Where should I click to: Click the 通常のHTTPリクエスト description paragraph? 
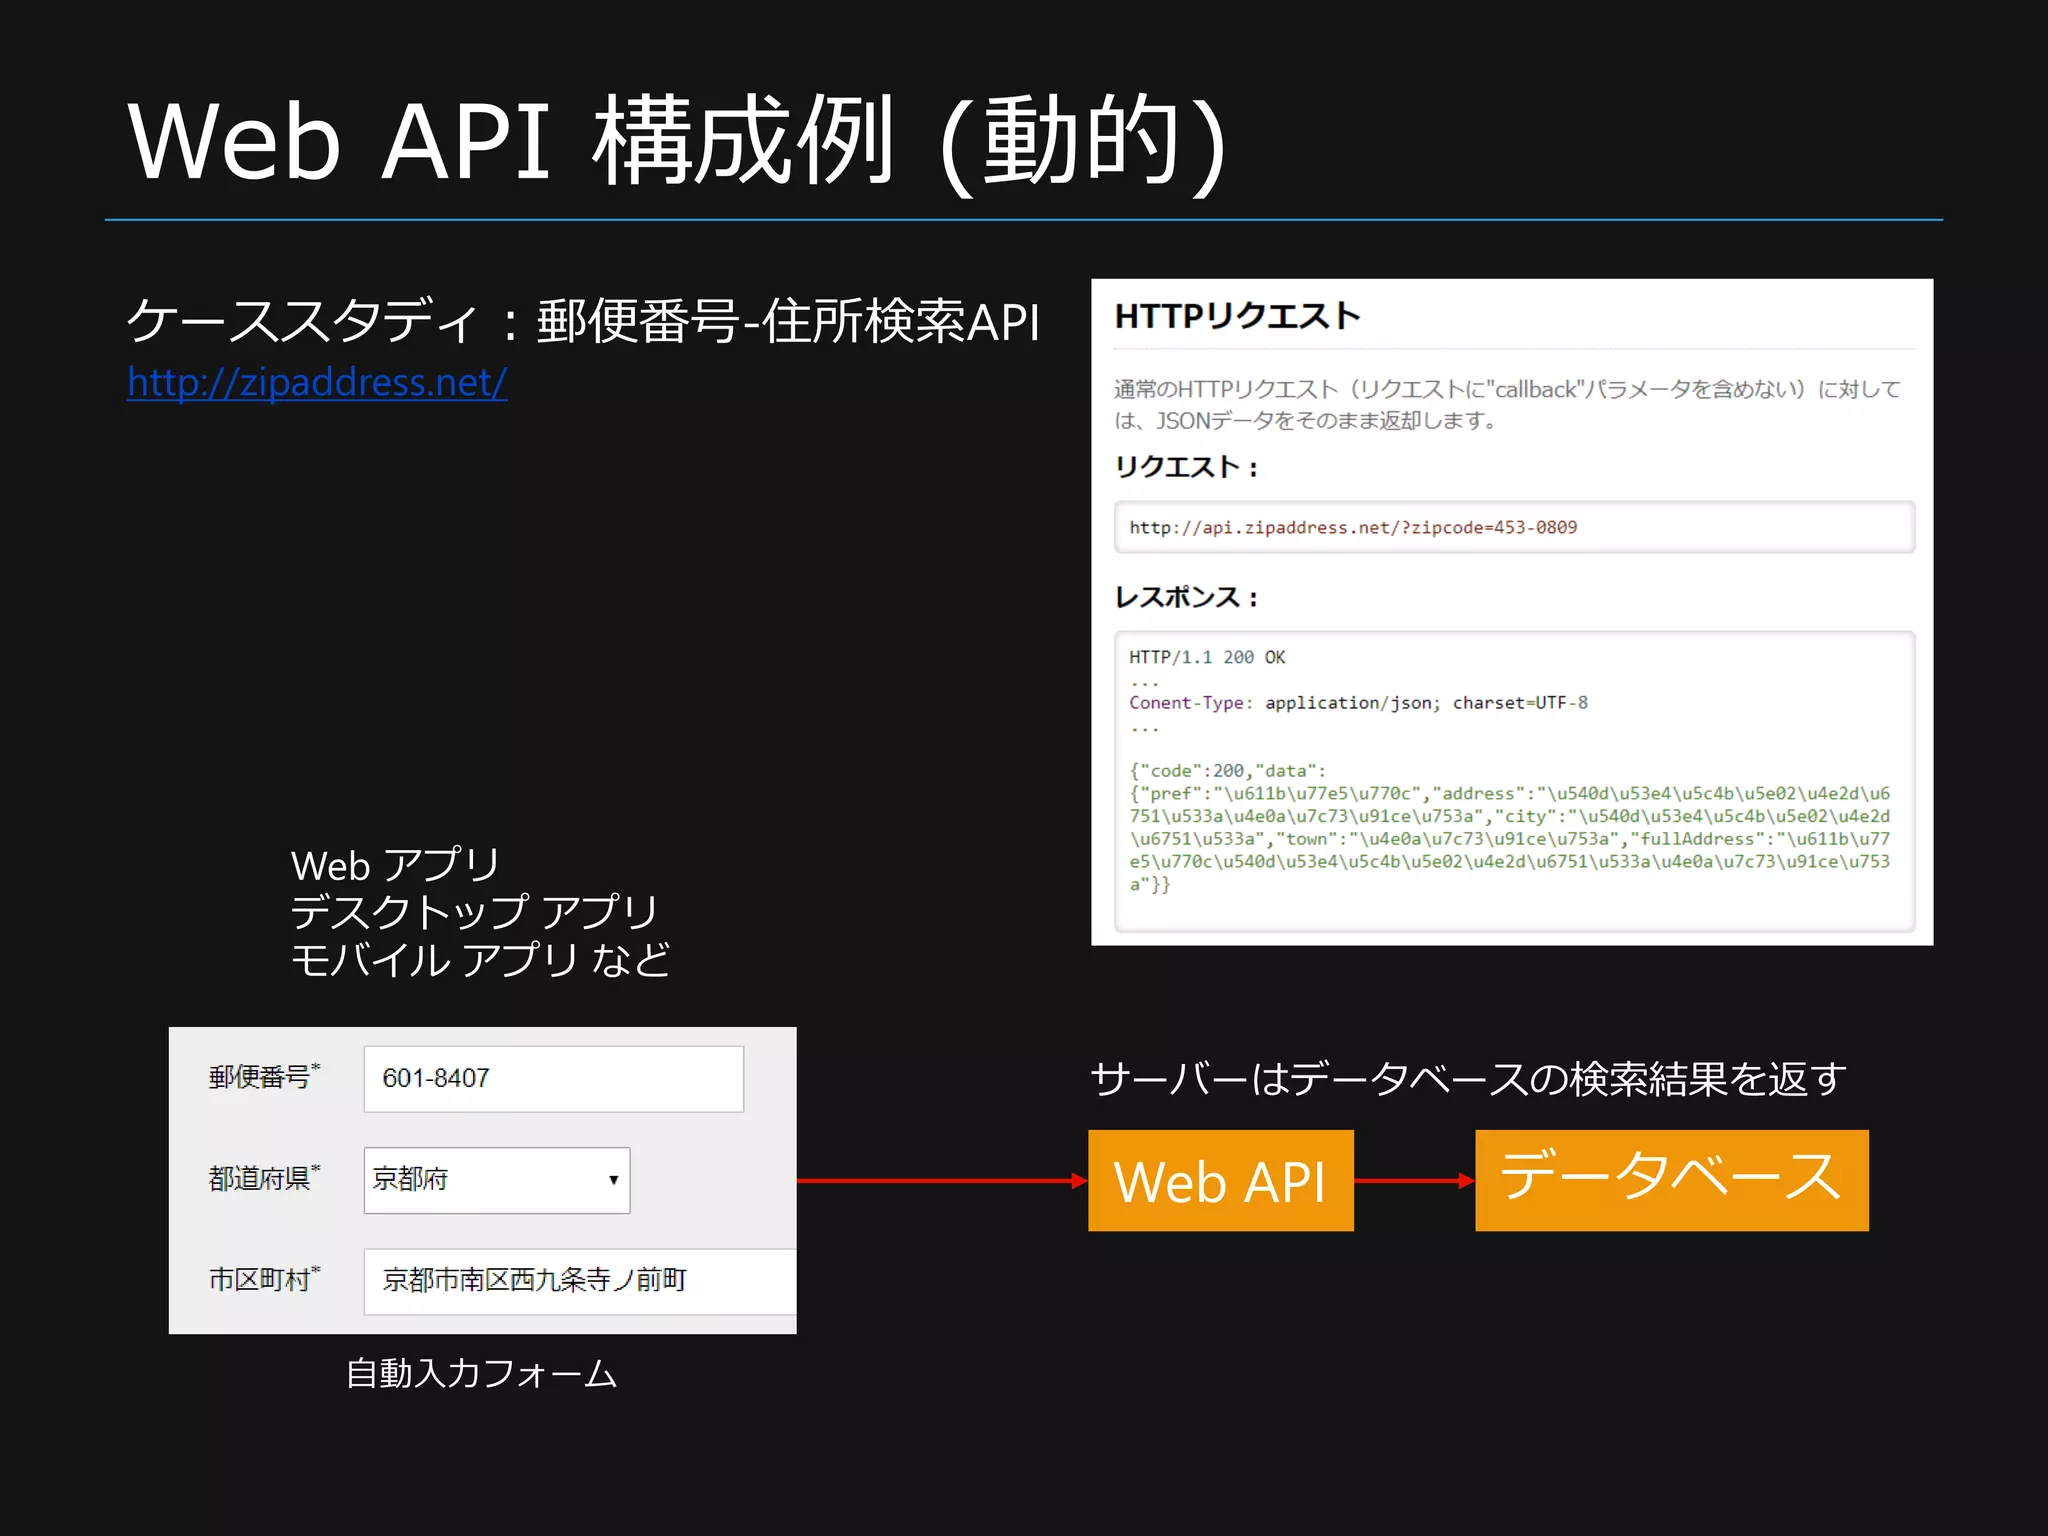point(1508,404)
